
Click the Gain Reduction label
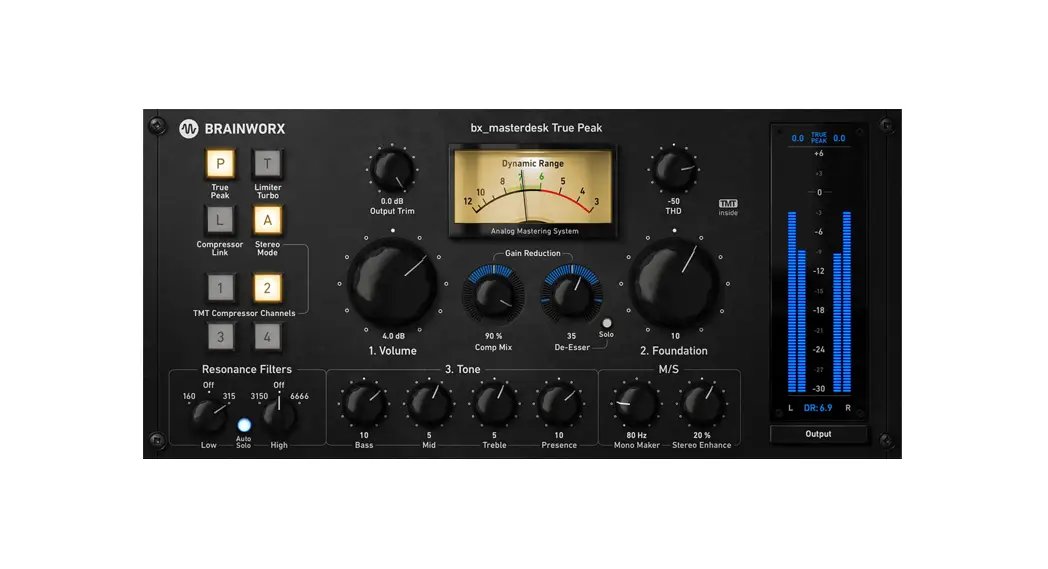(x=533, y=253)
